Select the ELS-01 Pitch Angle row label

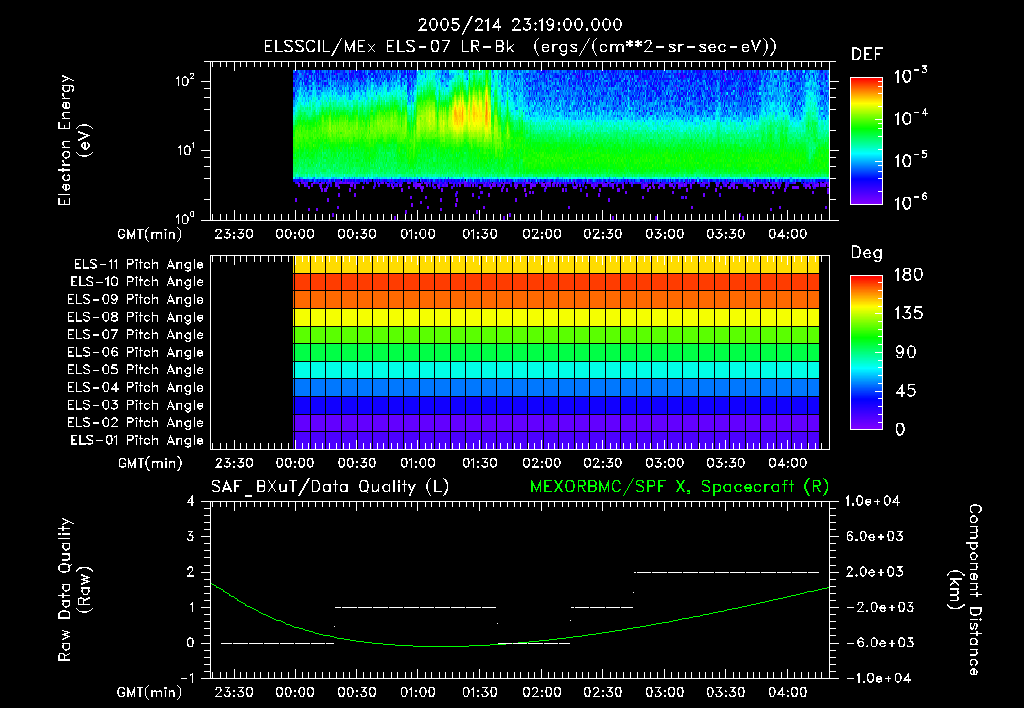[137, 440]
